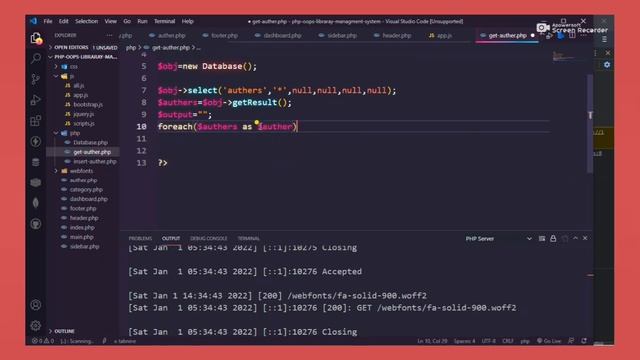Open the Extensions view

(x=36, y=120)
